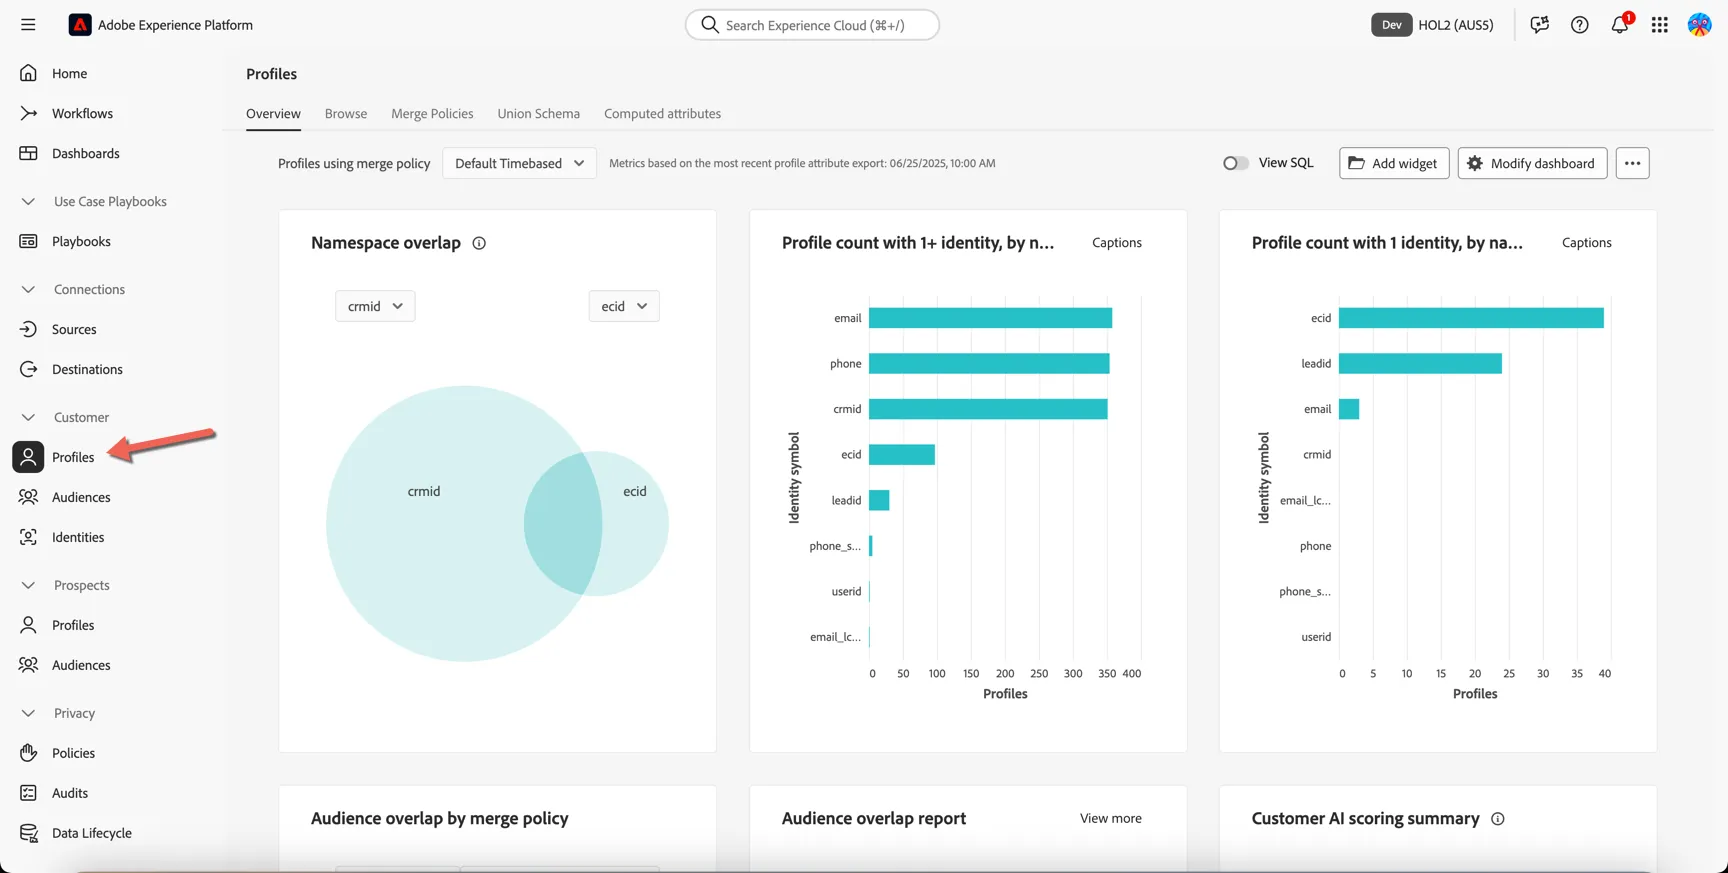Click View more on Audience overlap report
Screen dimensions: 1728x873
(1110, 818)
